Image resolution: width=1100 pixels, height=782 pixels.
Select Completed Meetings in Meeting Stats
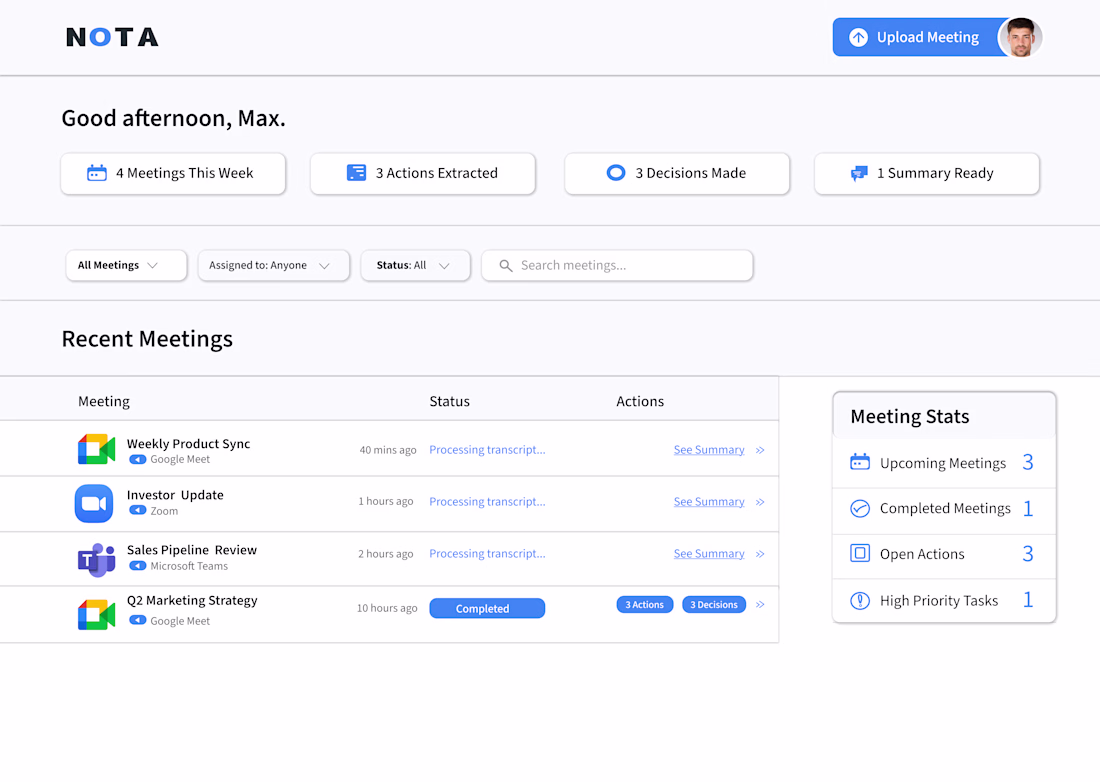tap(944, 511)
